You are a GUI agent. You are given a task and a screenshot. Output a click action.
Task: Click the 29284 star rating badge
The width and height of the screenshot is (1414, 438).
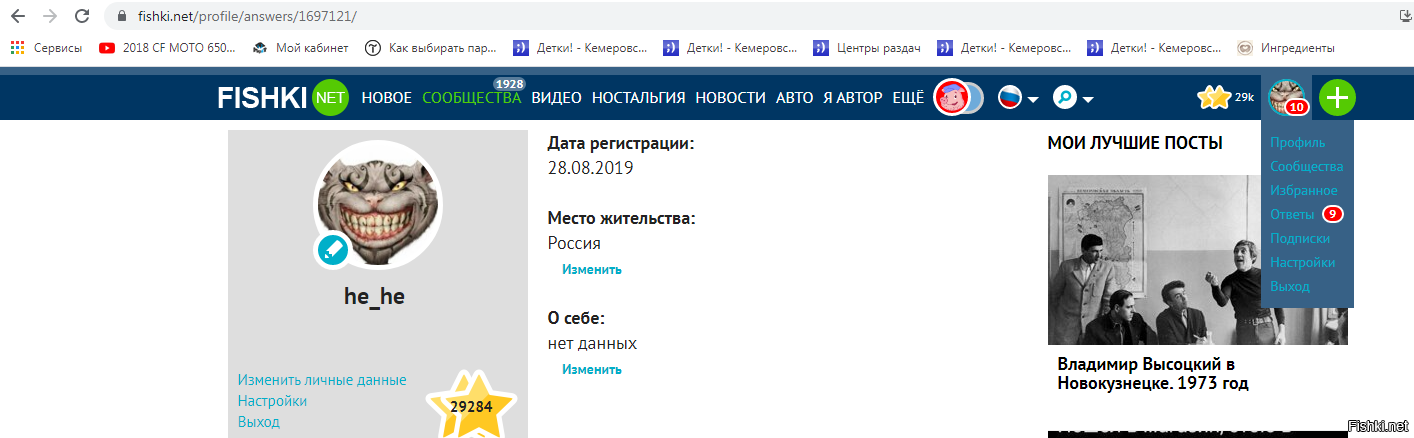pyautogui.click(x=471, y=405)
